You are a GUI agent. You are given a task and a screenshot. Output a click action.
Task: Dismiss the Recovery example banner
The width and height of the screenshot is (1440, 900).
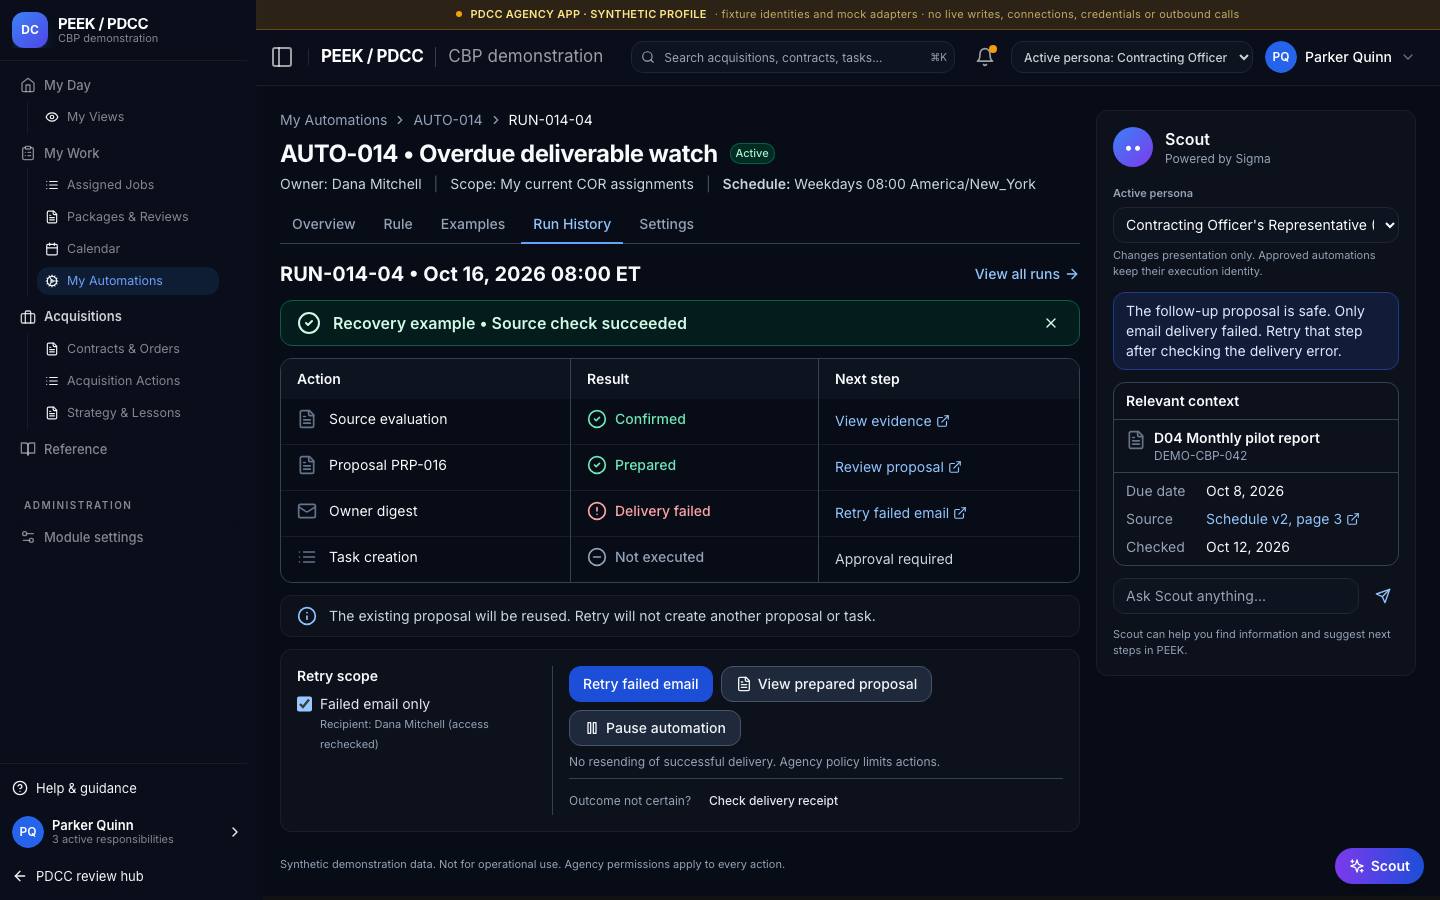pyautogui.click(x=1051, y=323)
